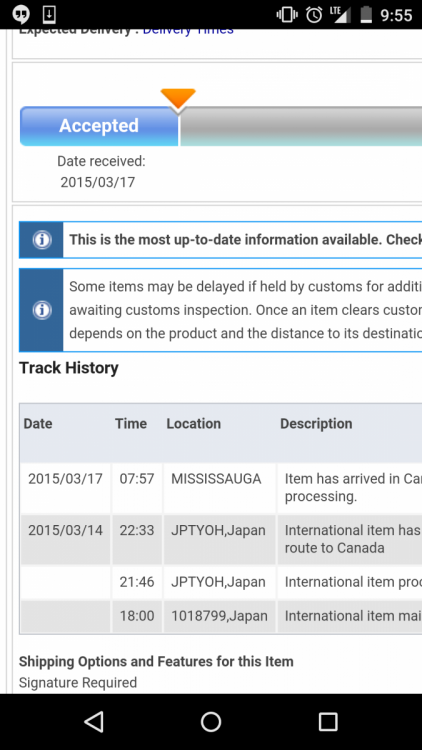This screenshot has height=750, width=422.
Task: Click the Location column header
Action: coord(194,424)
